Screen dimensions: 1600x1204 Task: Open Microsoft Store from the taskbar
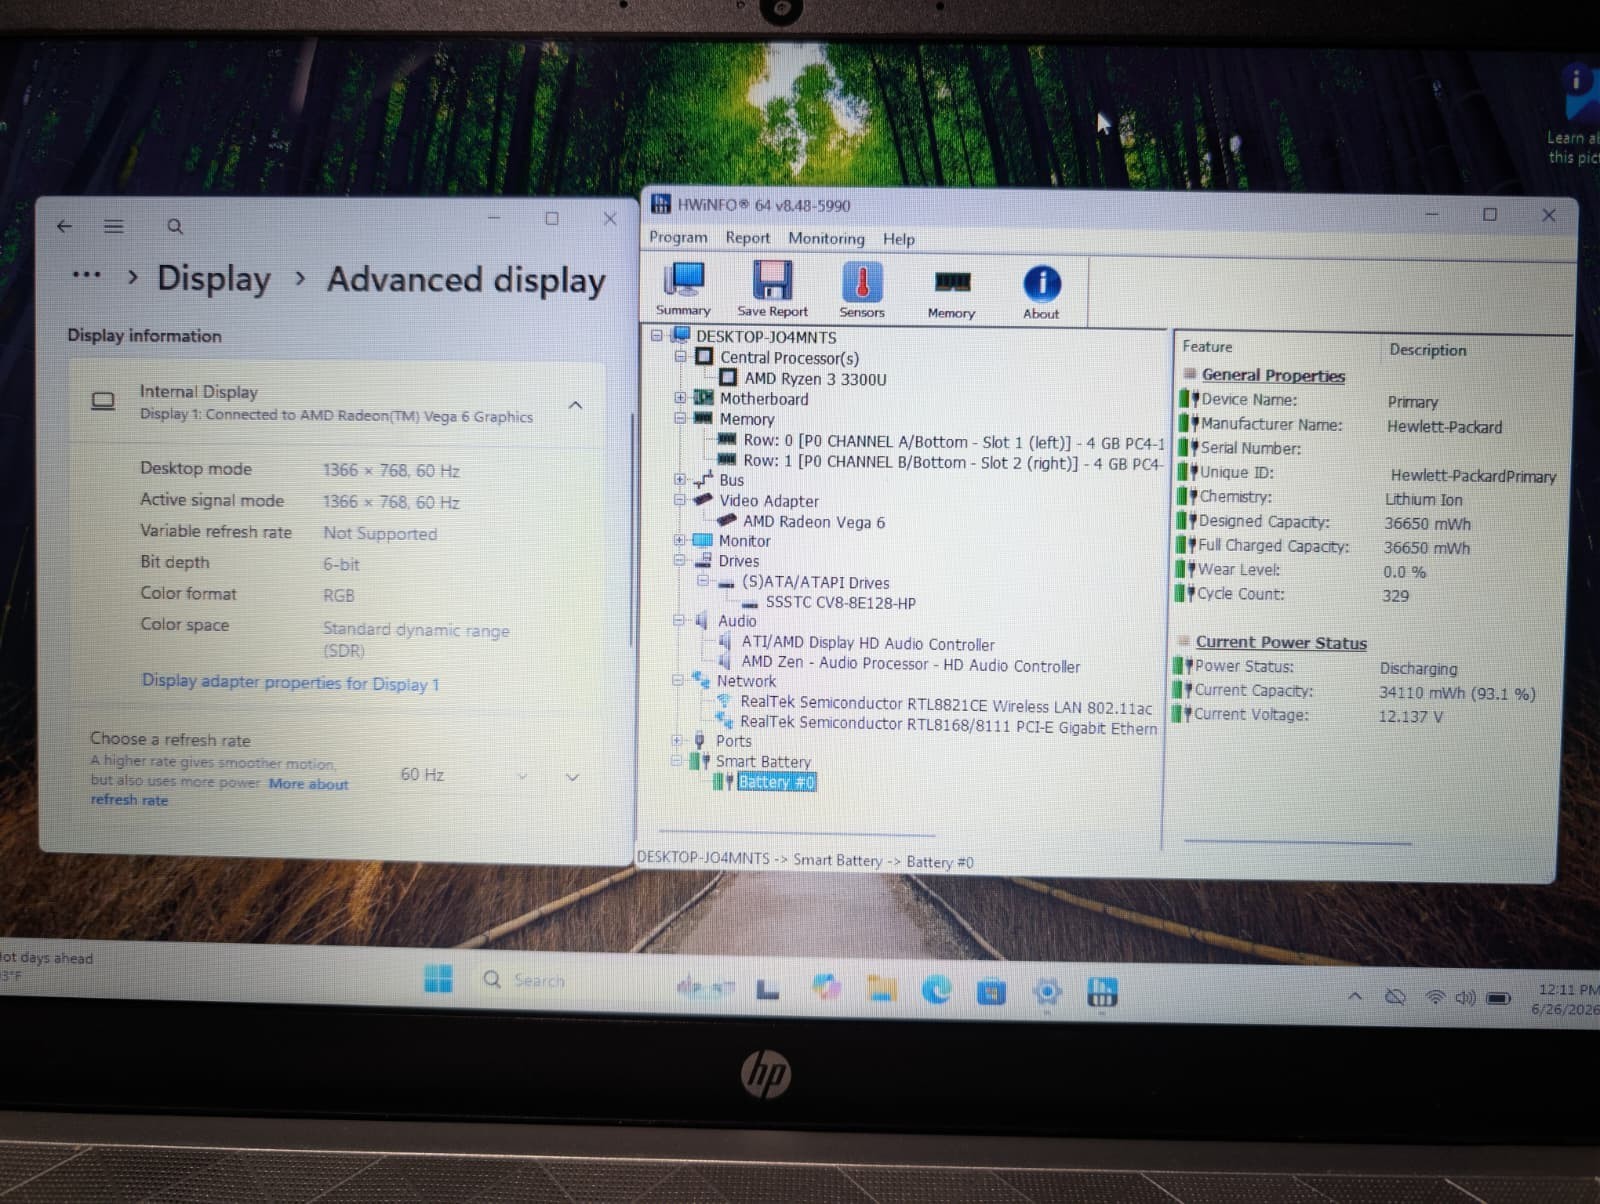(991, 992)
